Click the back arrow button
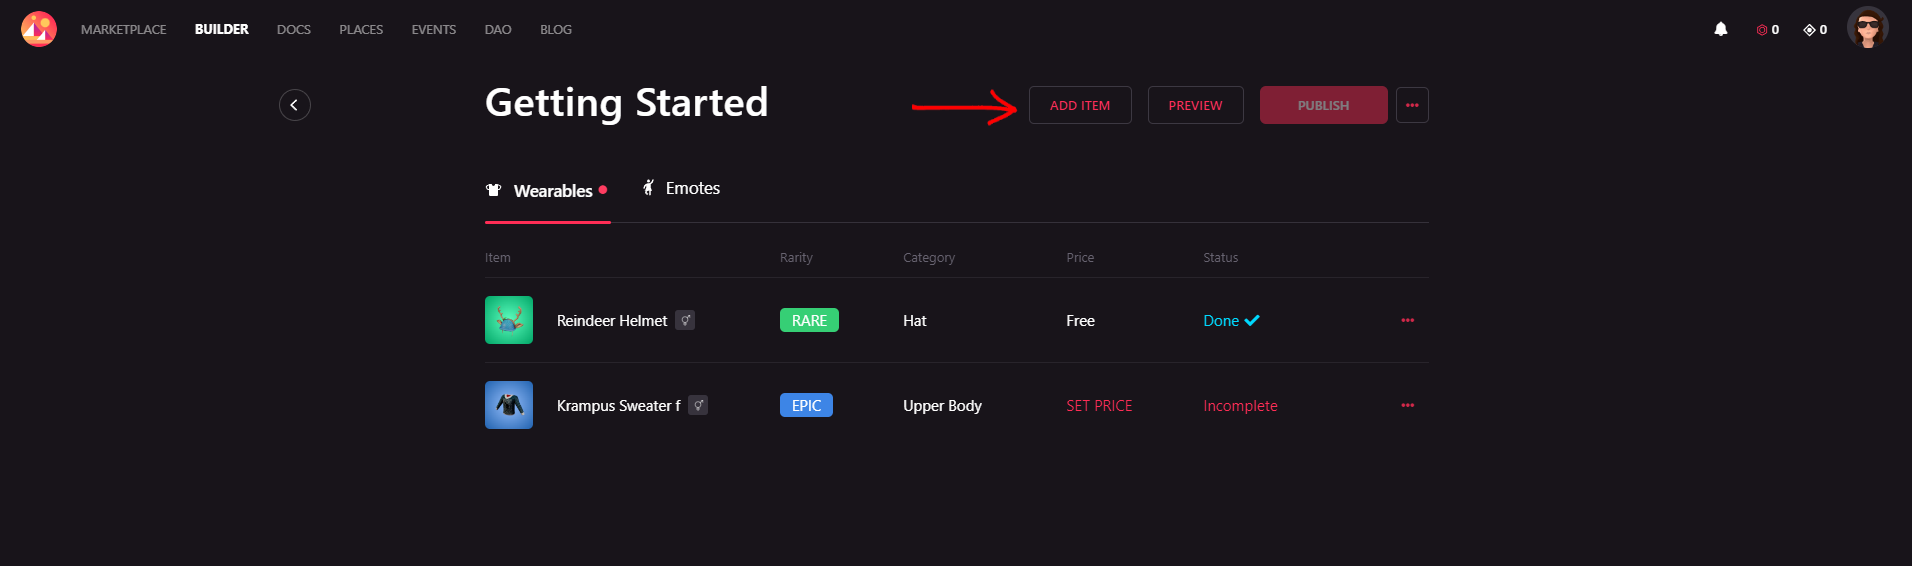This screenshot has height=566, width=1912. coord(294,105)
